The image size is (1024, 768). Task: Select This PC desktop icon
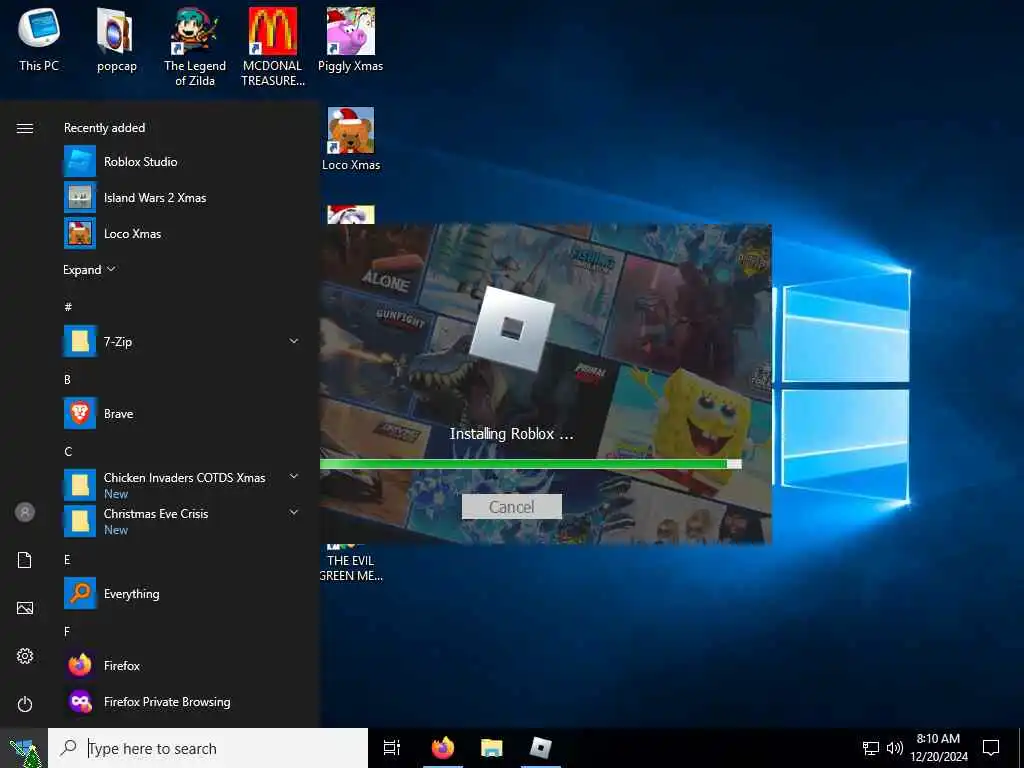tap(39, 39)
